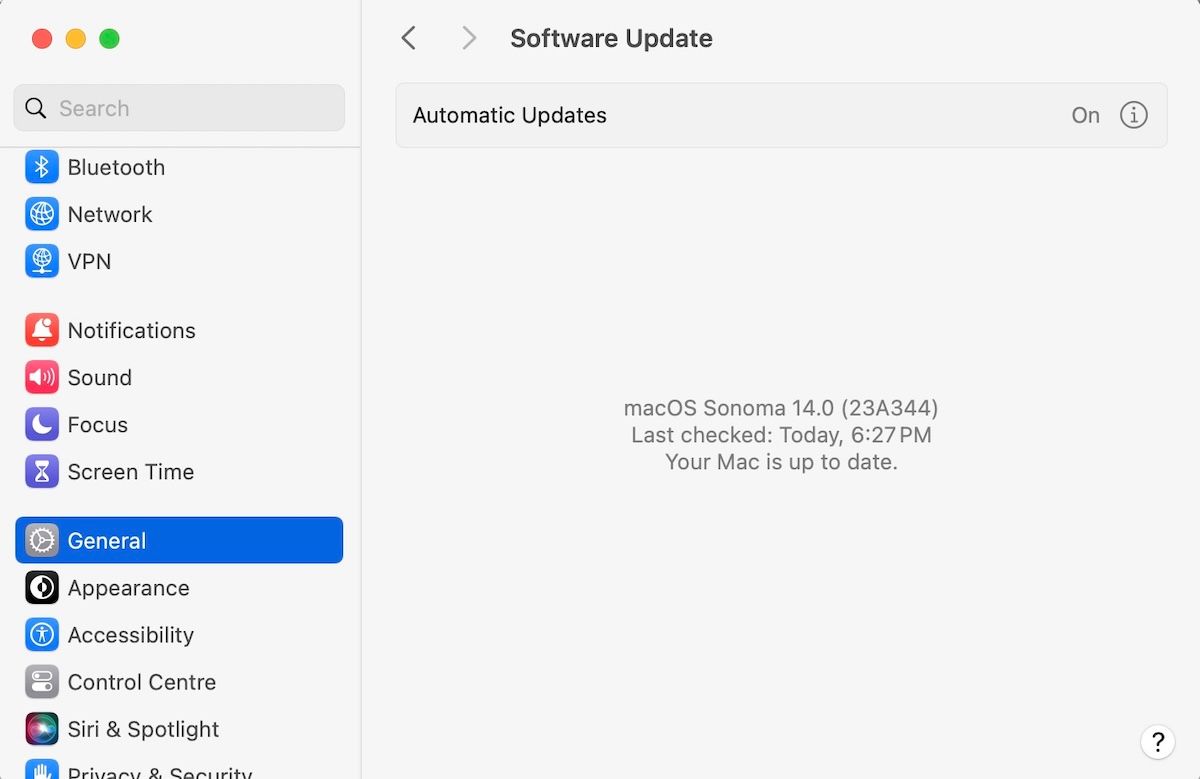Screen dimensions: 1200x779
Task: Open Notifications using its bell icon
Action: pos(42,330)
